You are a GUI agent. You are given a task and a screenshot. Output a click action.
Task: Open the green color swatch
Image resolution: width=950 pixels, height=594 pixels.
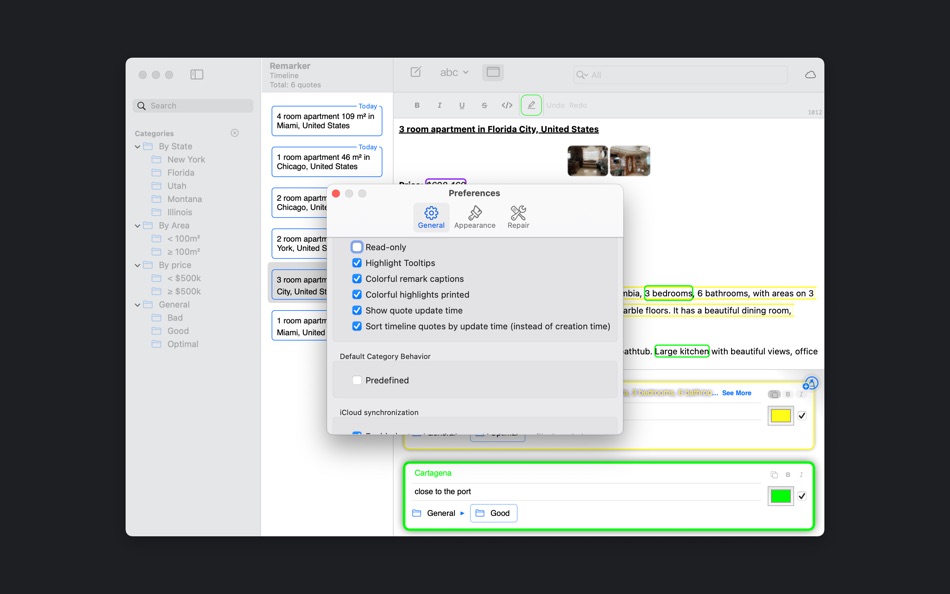click(780, 496)
